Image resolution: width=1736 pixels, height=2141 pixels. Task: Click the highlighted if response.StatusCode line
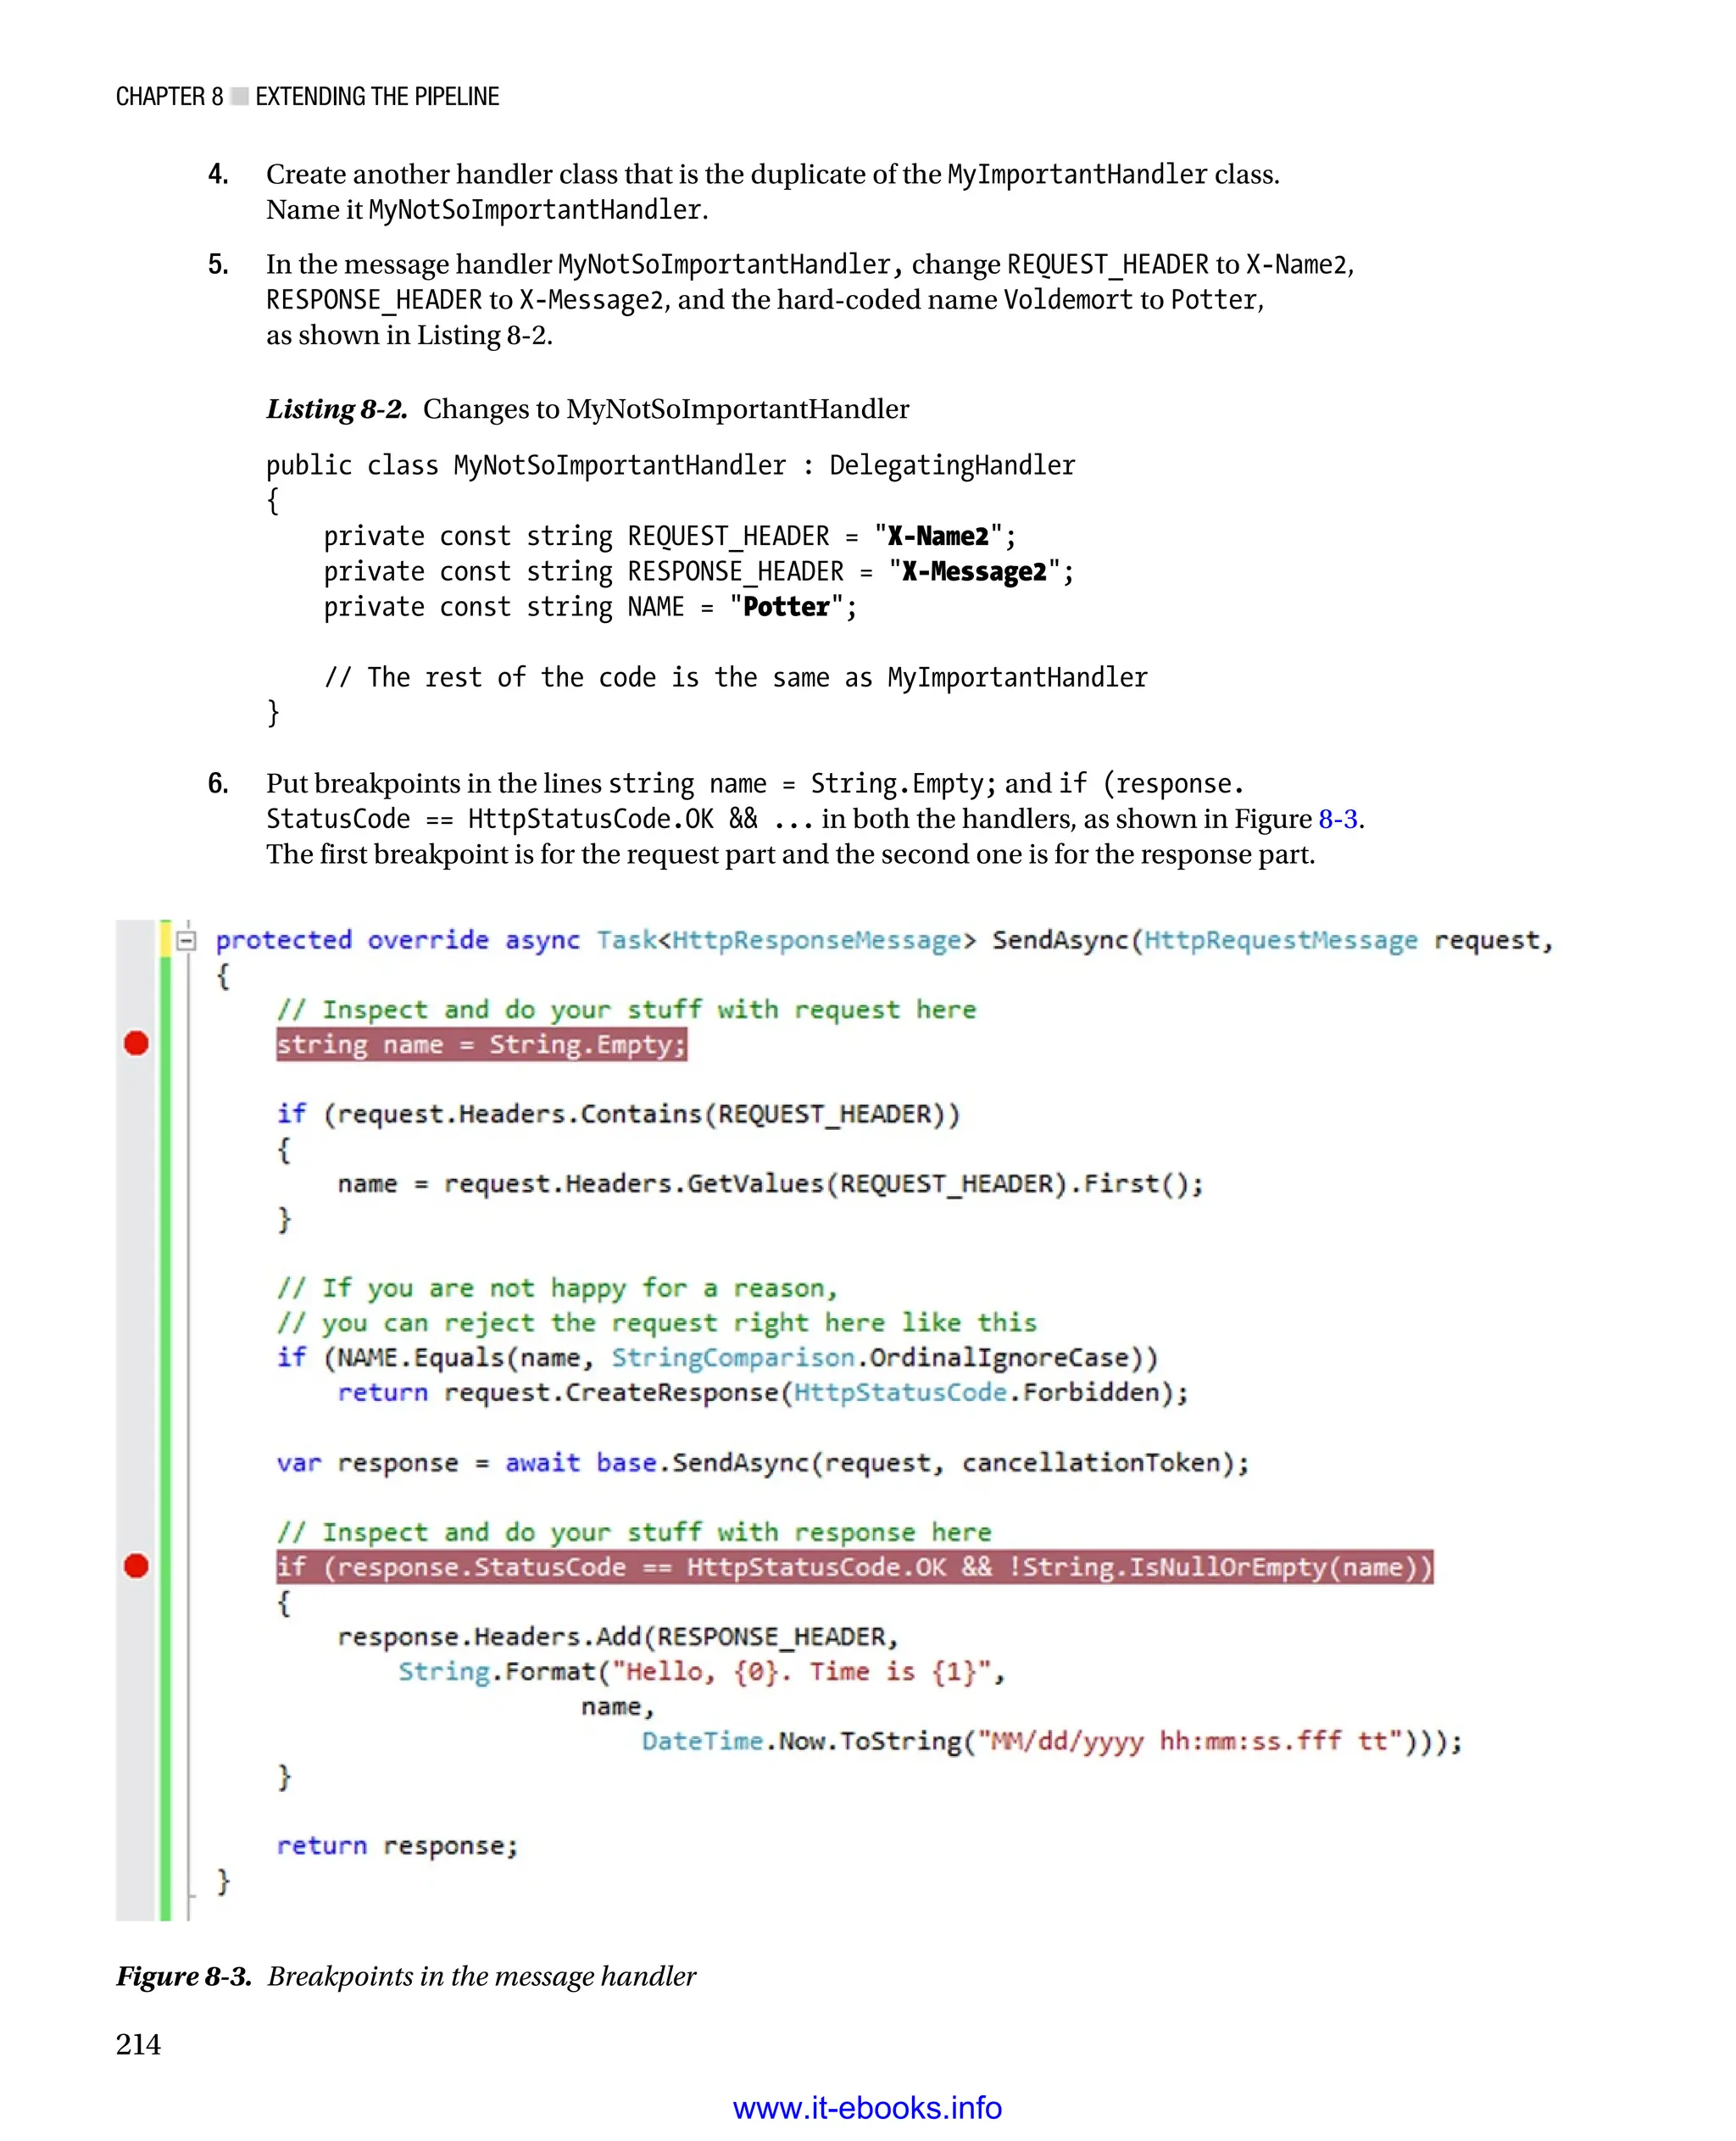click(854, 1566)
